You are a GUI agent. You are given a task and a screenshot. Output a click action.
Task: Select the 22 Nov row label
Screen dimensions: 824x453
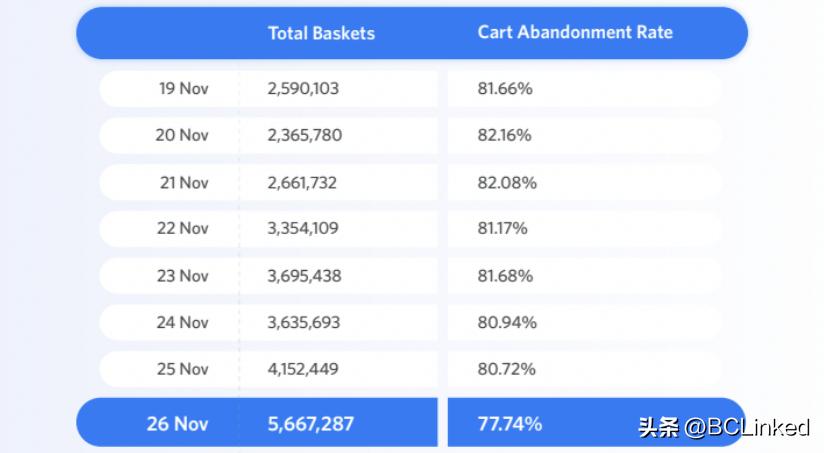coord(183,228)
